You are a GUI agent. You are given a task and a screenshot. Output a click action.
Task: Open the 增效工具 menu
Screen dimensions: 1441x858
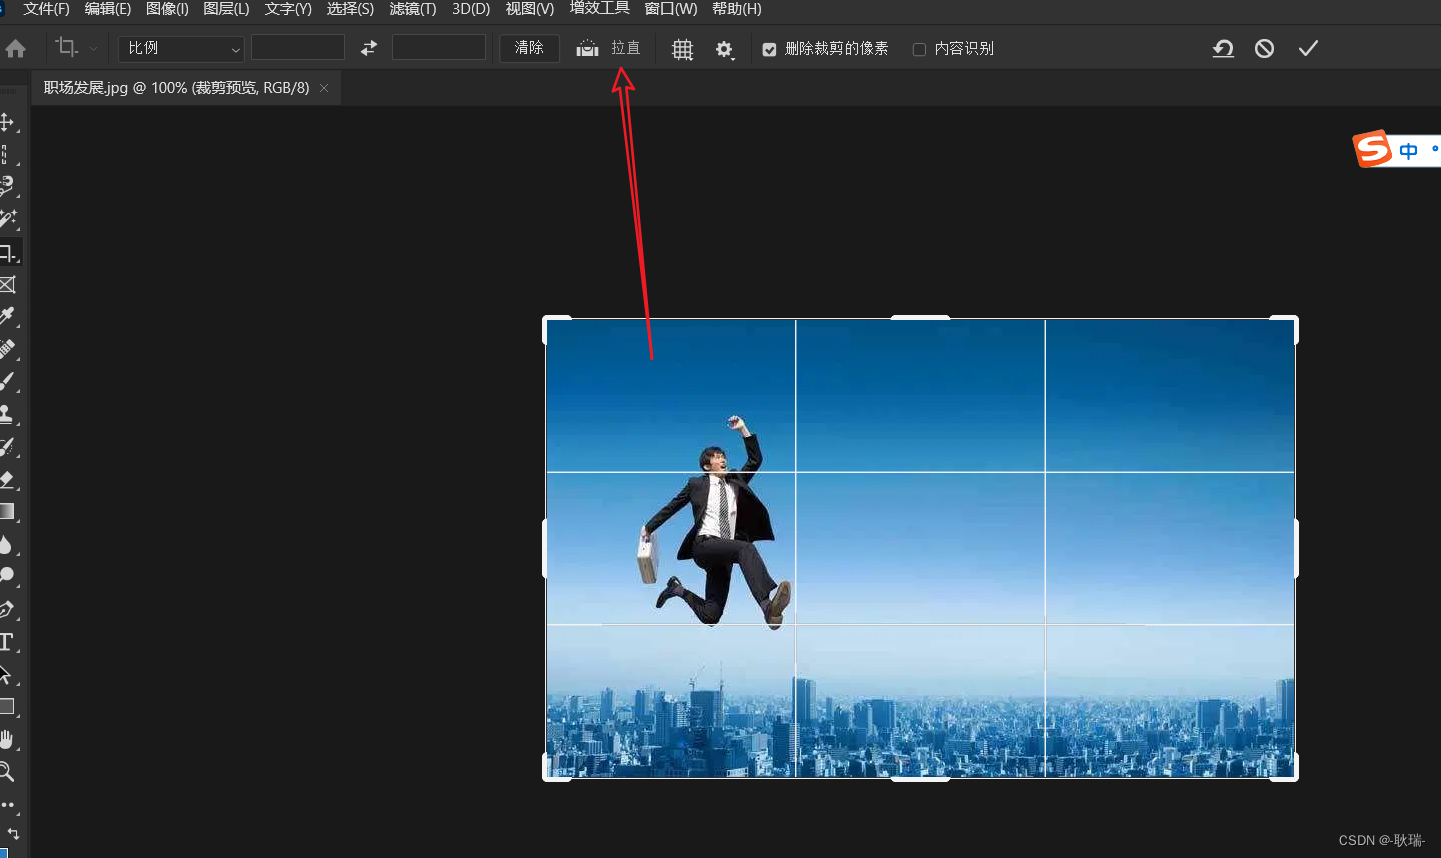click(x=600, y=8)
